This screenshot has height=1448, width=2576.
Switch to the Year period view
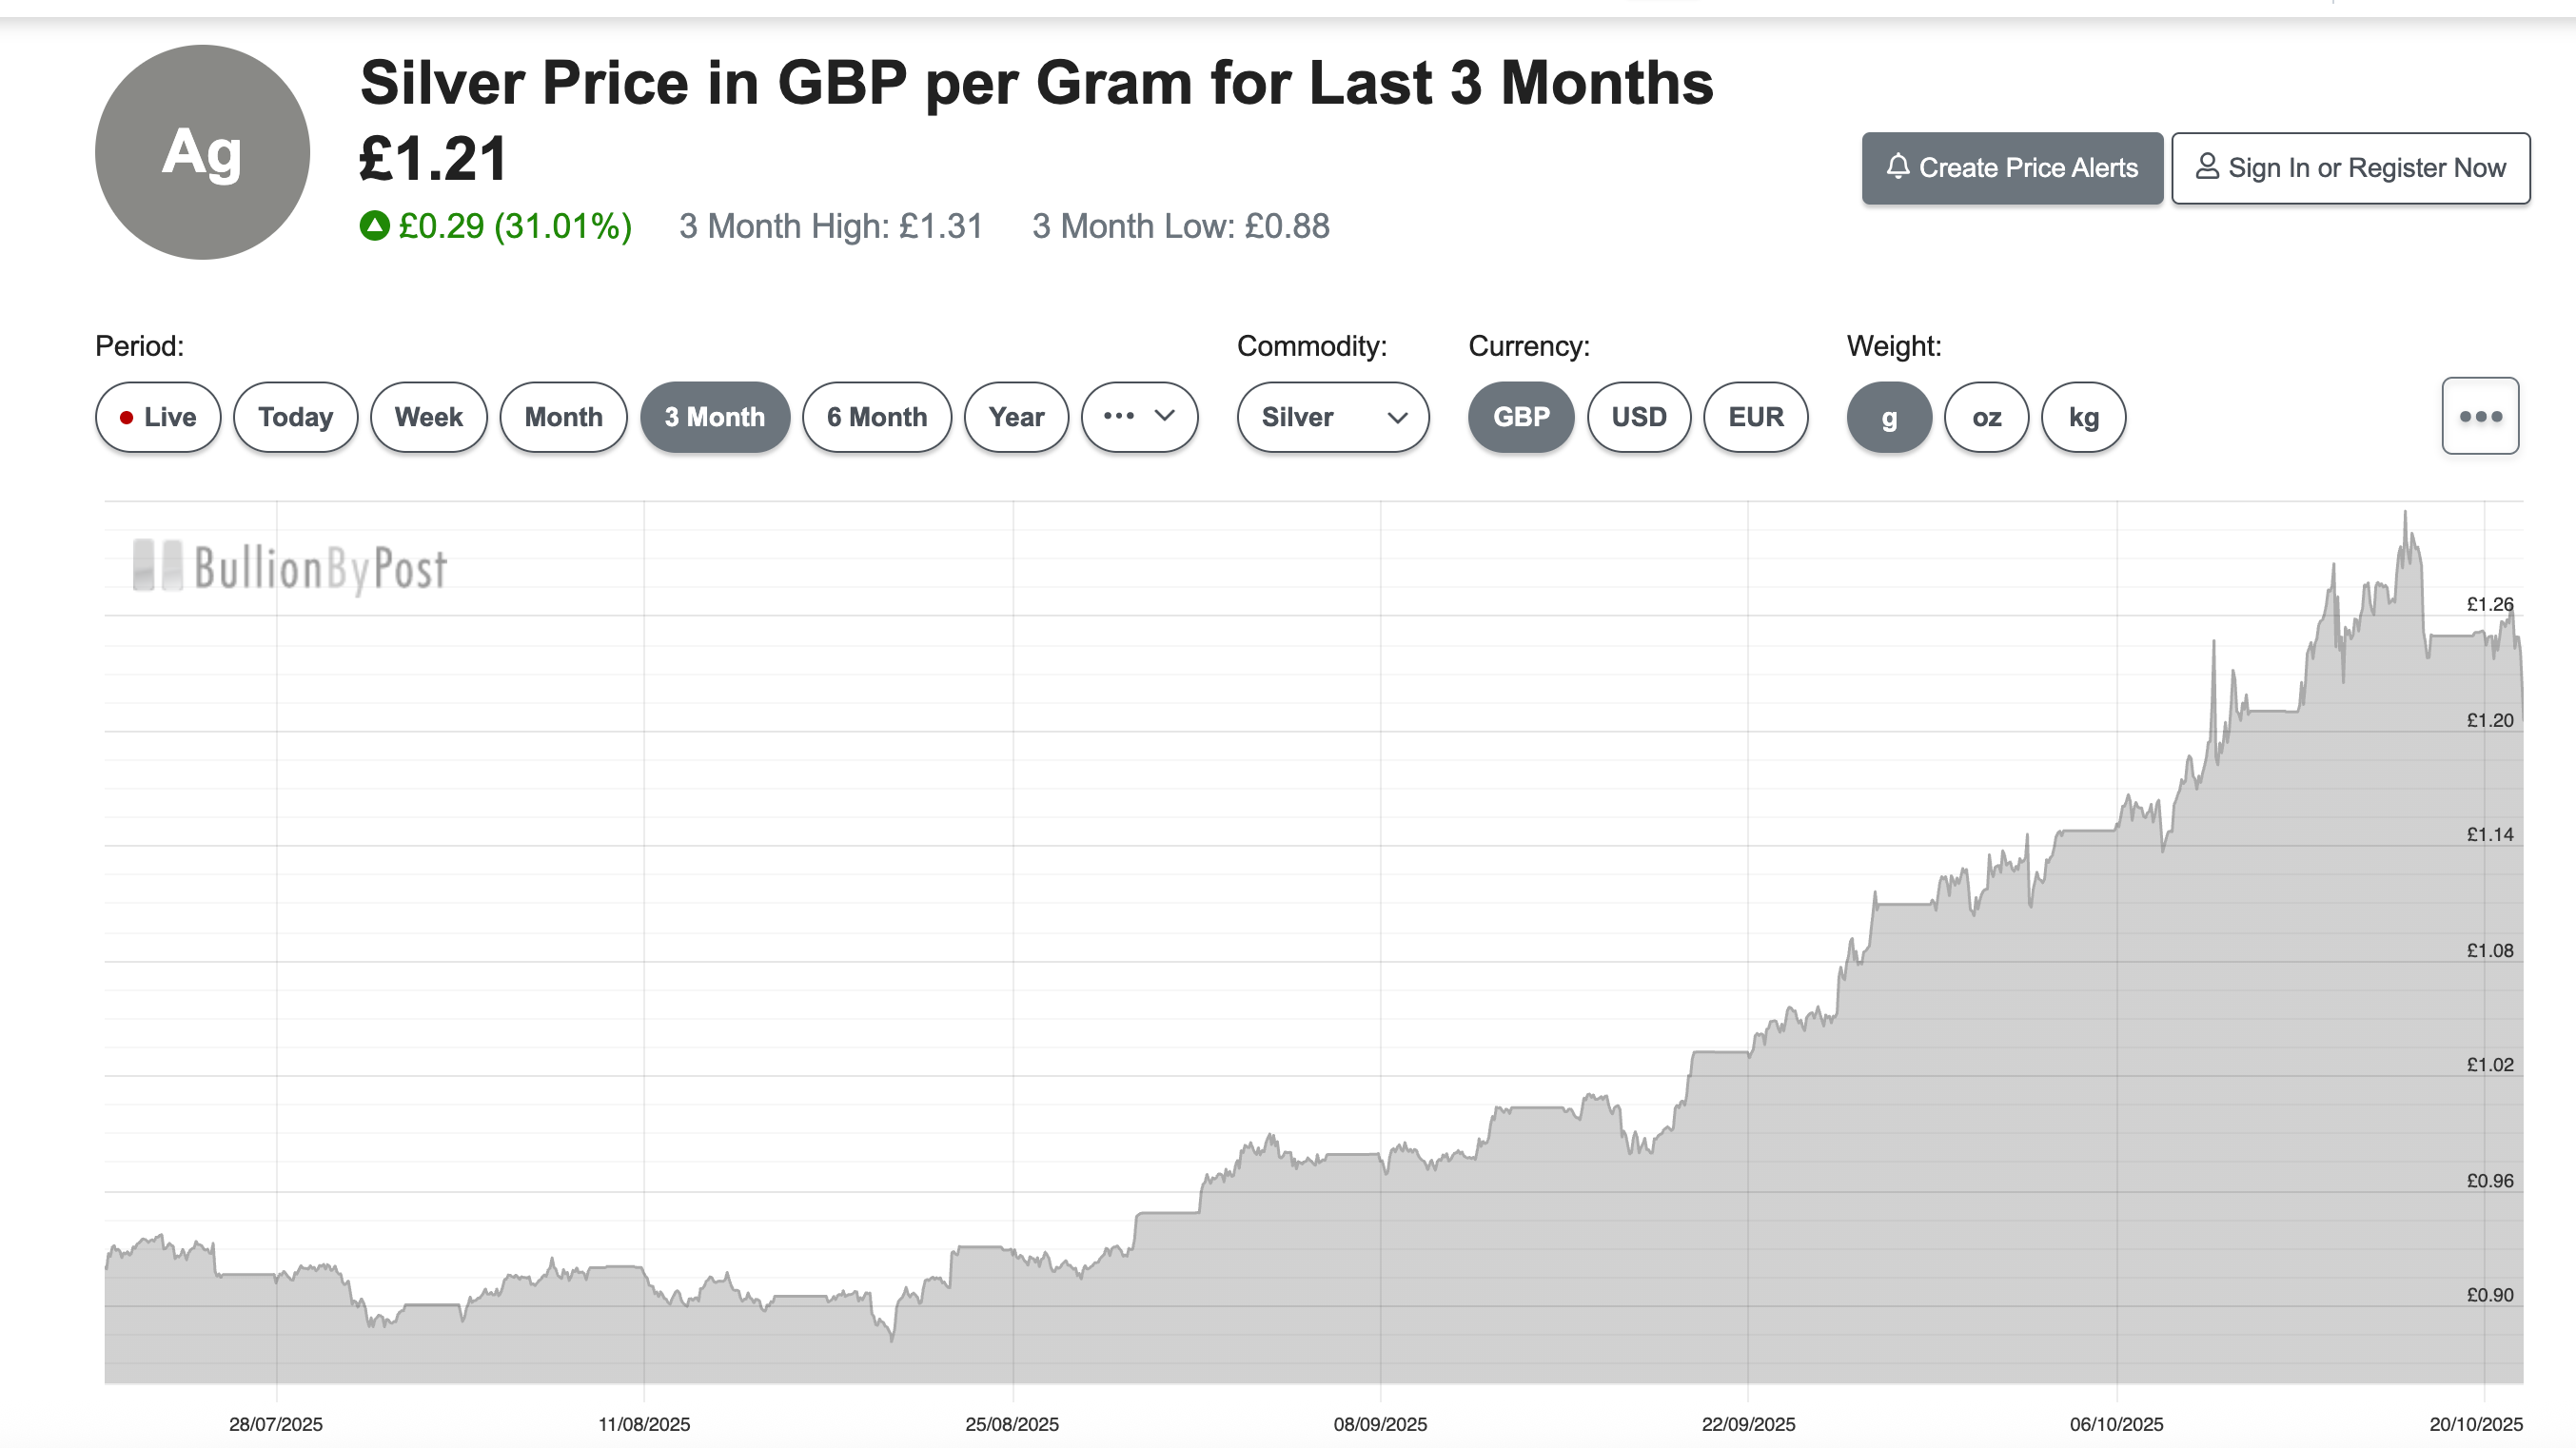1016,417
